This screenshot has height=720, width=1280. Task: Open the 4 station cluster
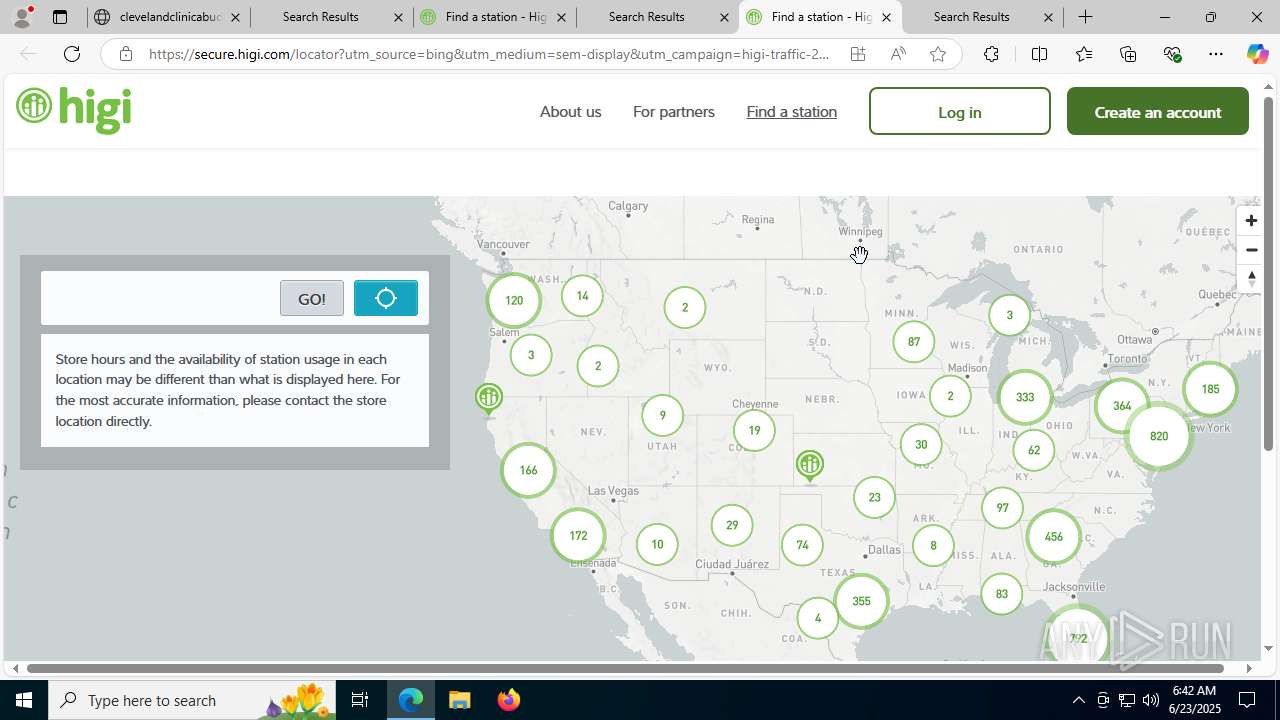[818, 618]
